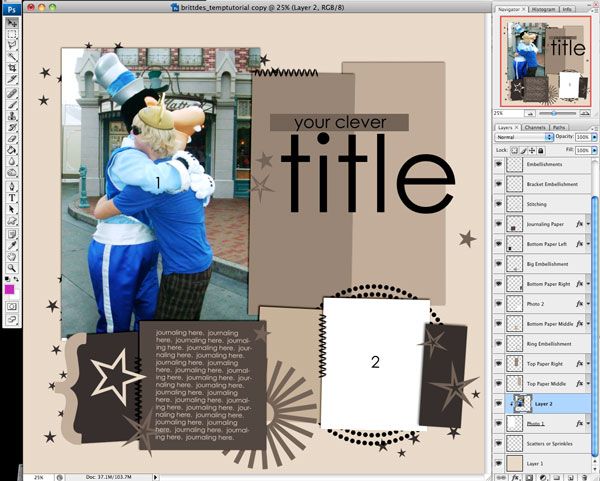Image resolution: width=600 pixels, height=481 pixels.
Task: Create a new layer icon
Action: click(571, 478)
